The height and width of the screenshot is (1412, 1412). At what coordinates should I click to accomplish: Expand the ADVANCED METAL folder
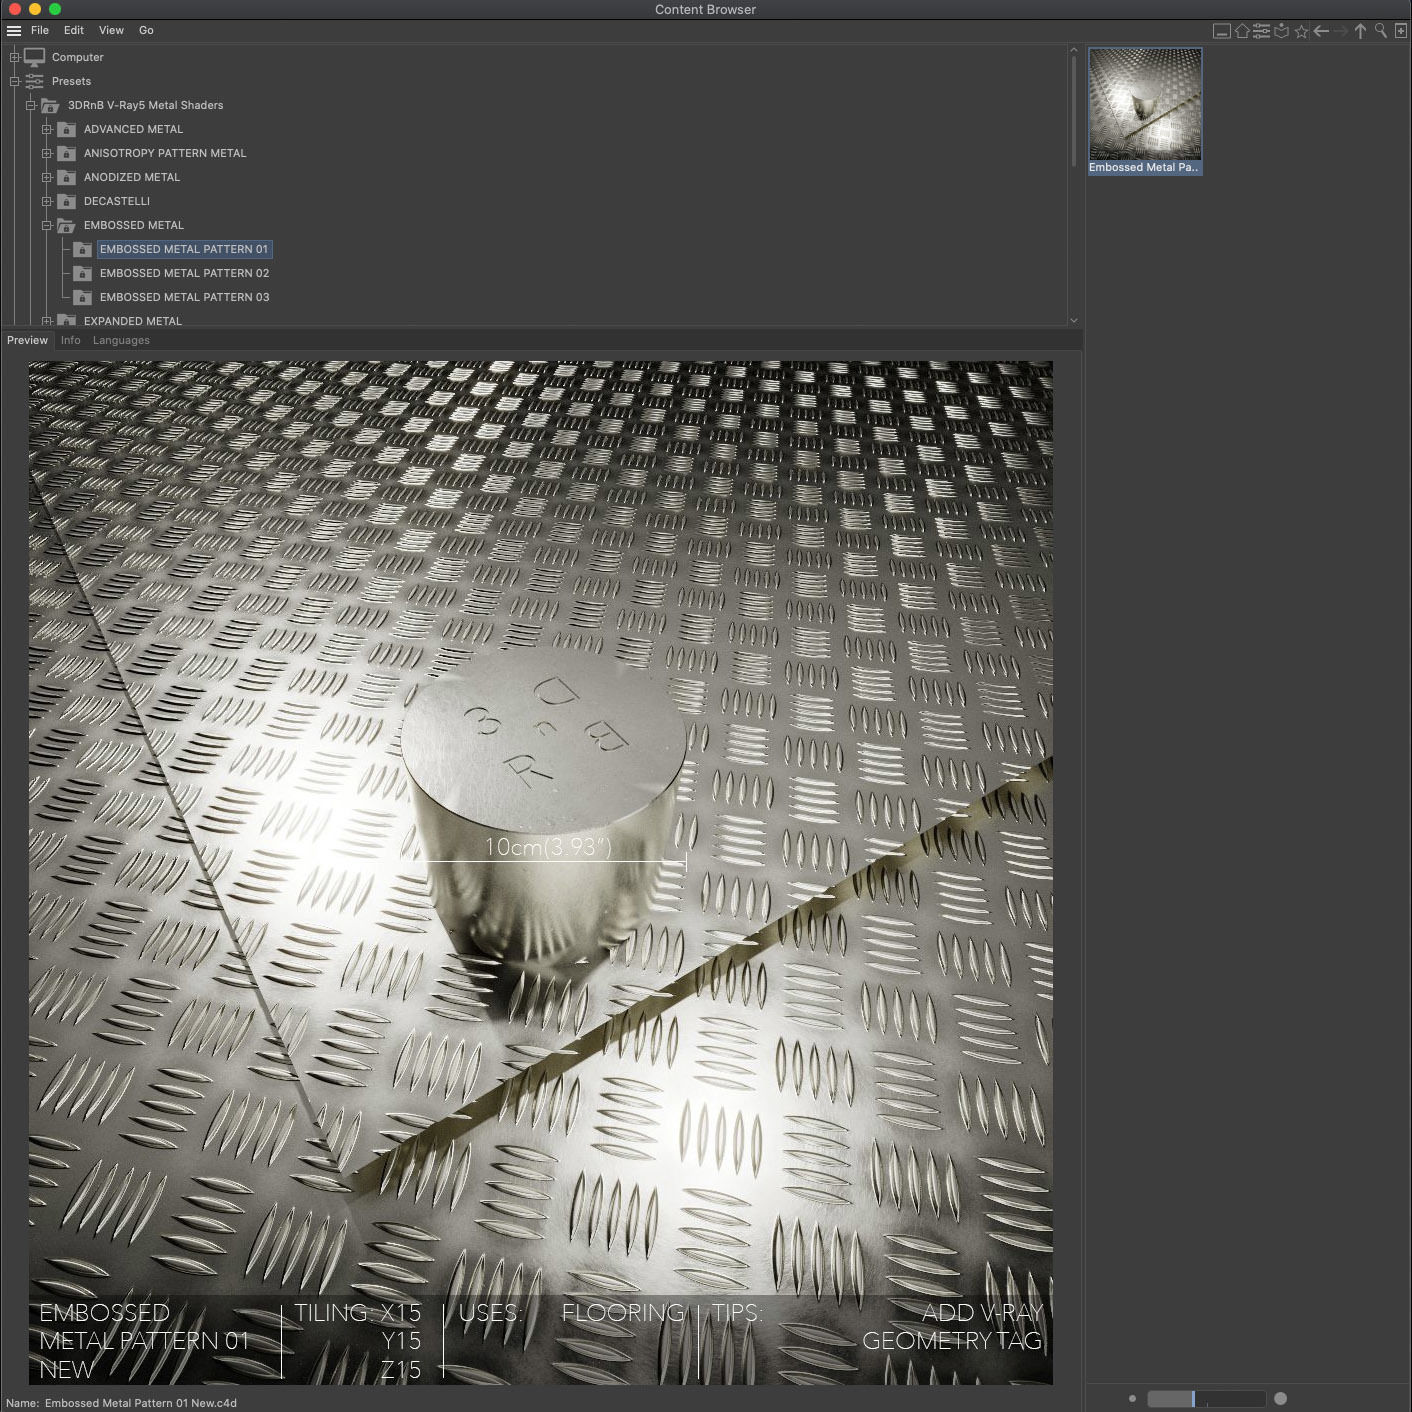tap(47, 129)
